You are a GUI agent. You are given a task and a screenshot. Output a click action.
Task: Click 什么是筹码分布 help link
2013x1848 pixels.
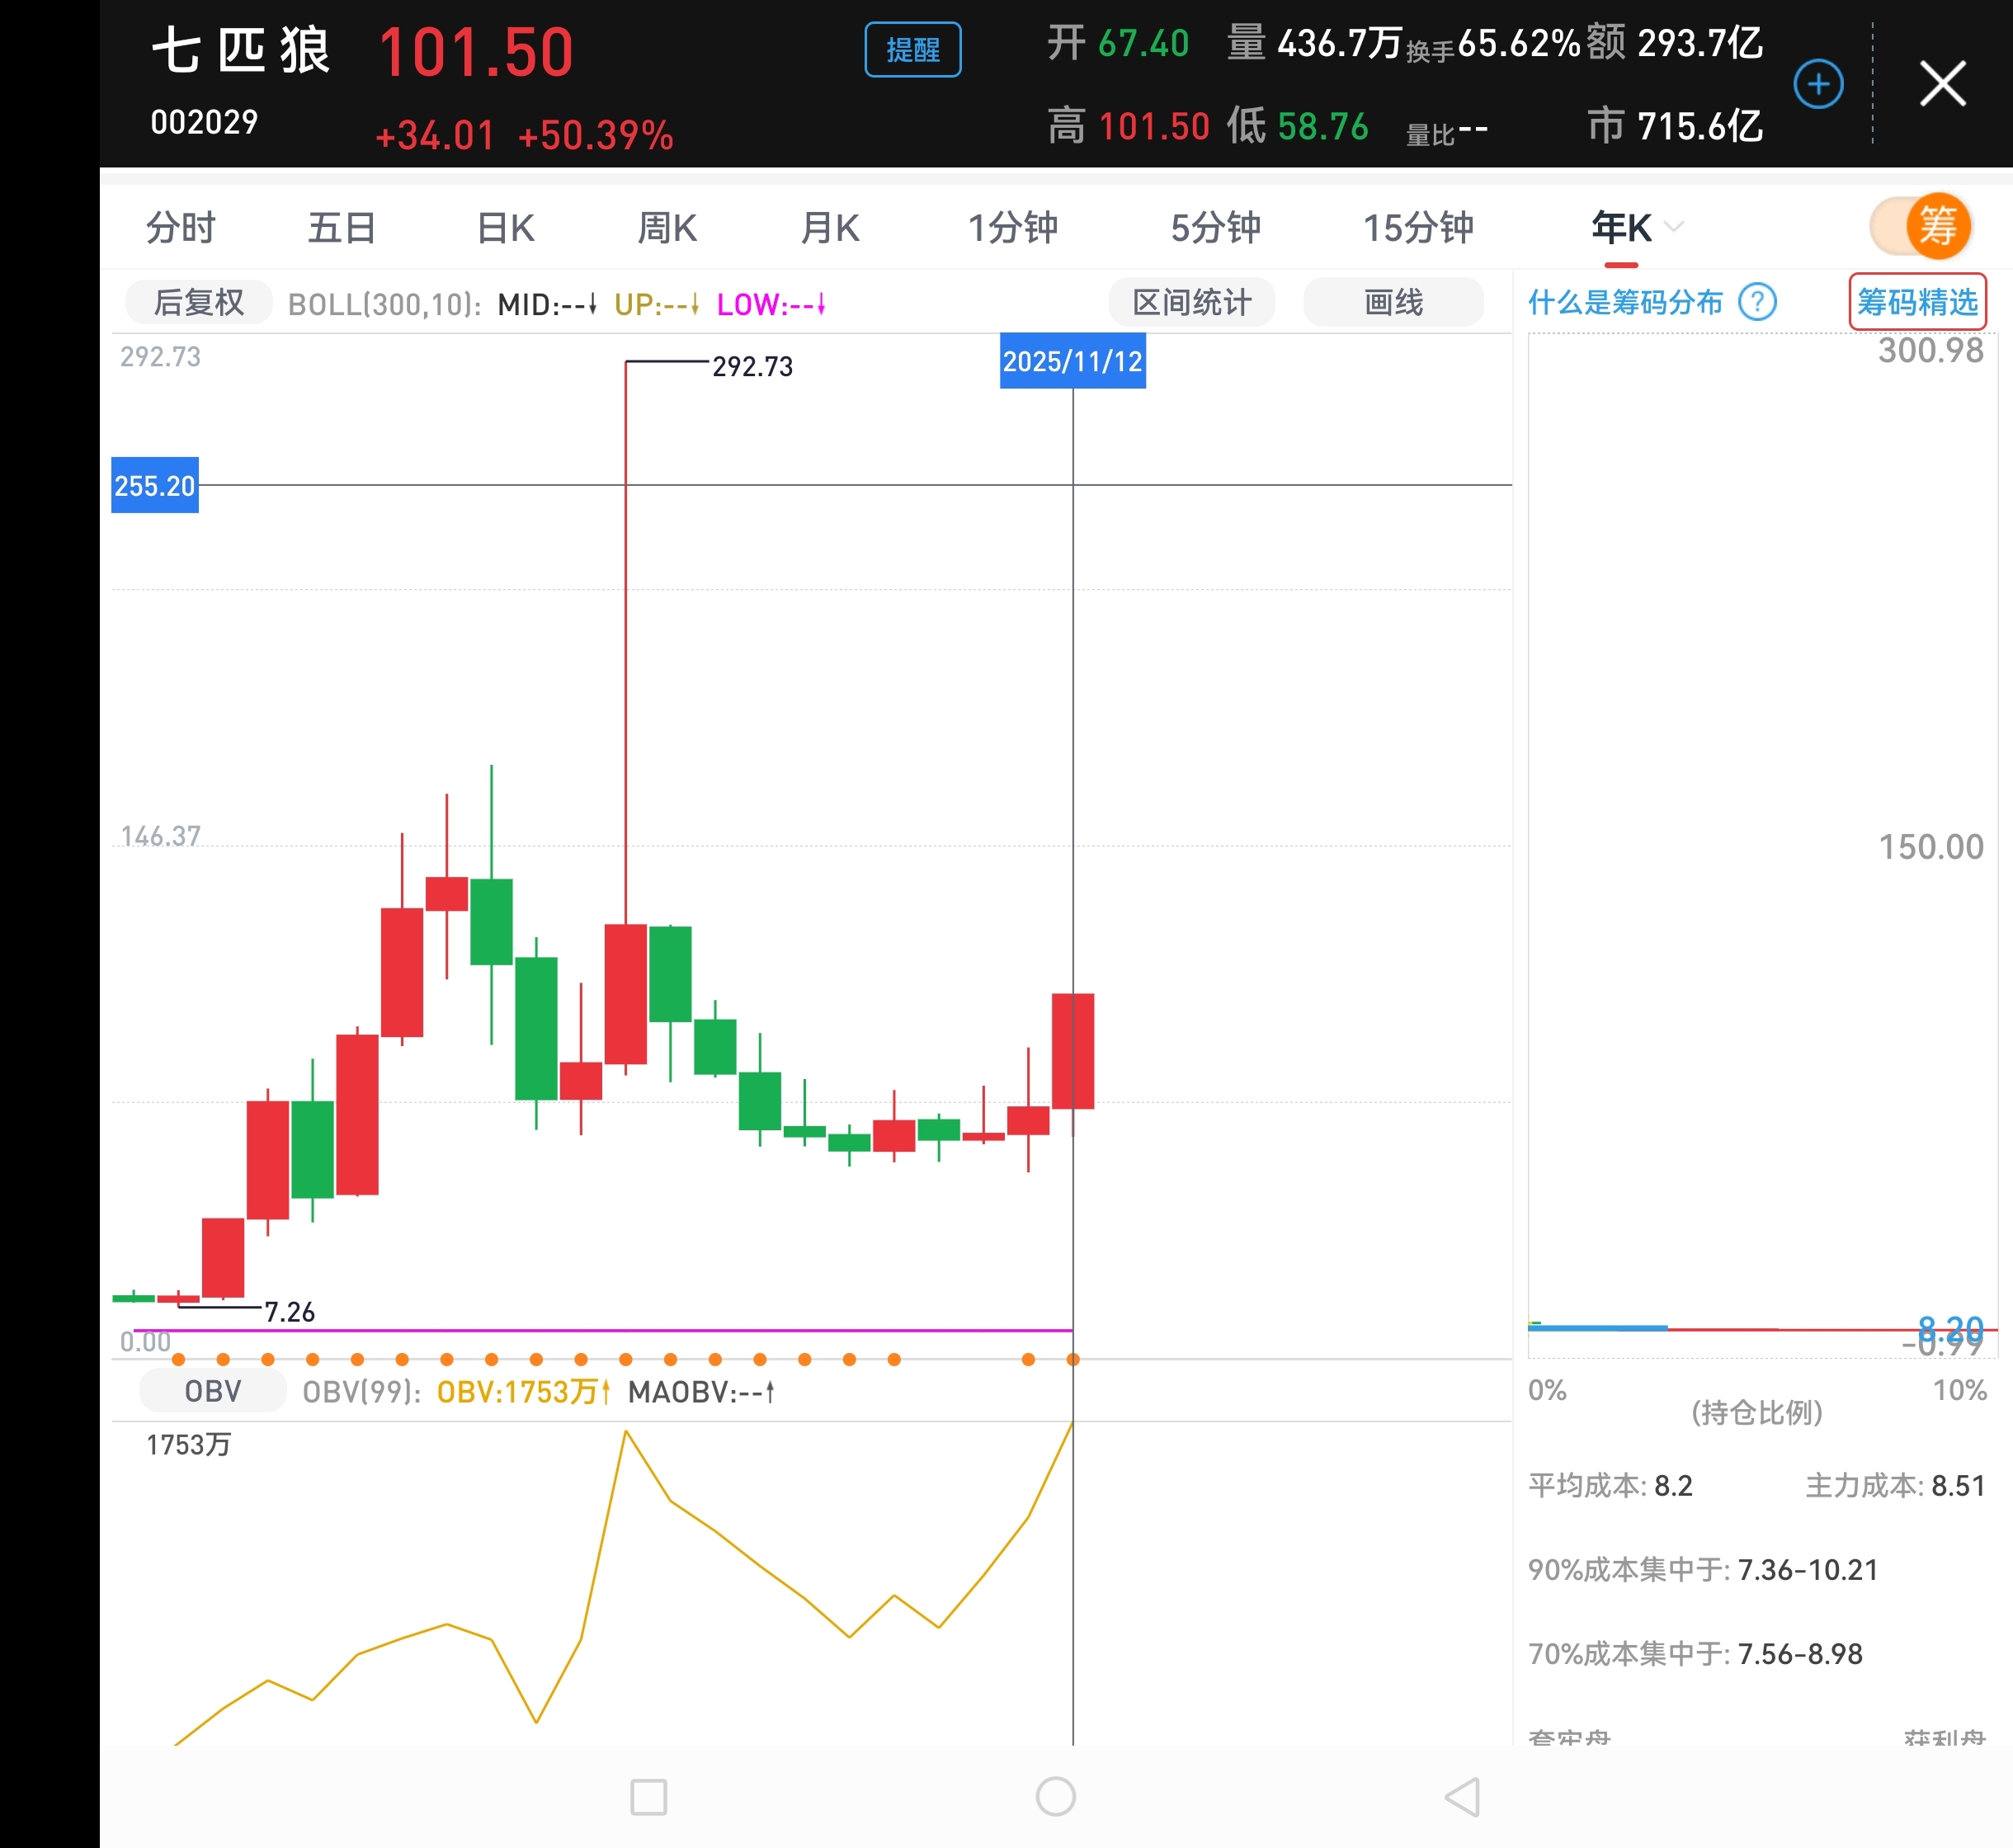pos(1625,302)
